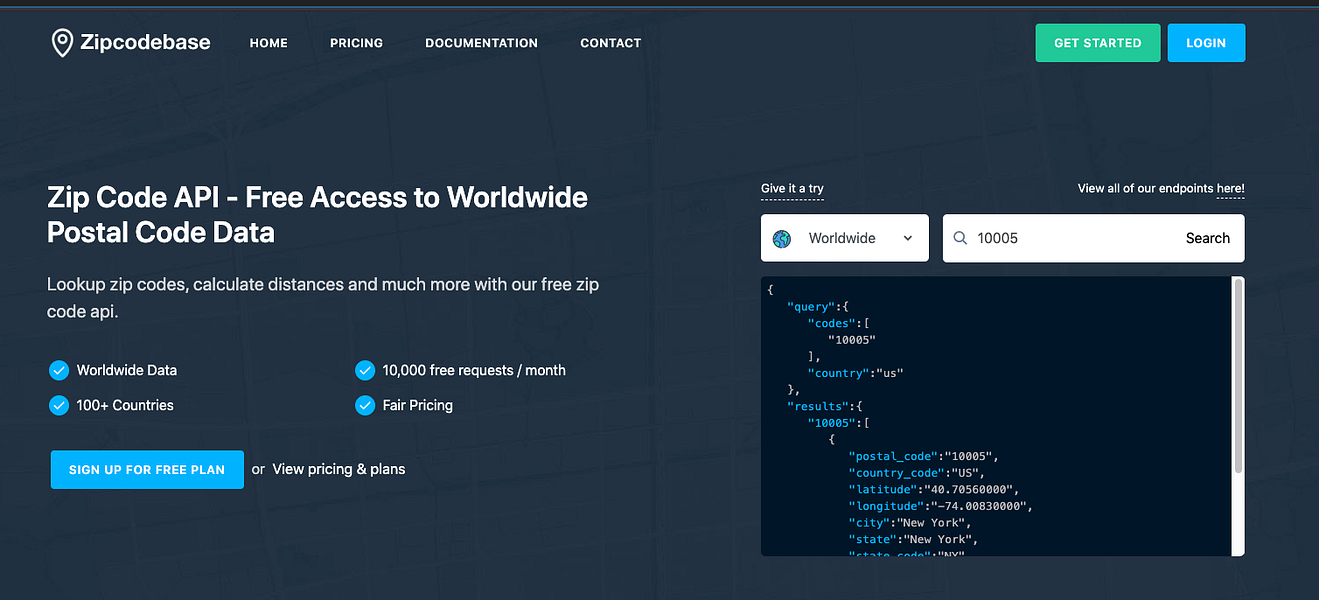Follow the View pricing & plans link
The height and width of the screenshot is (600, 1319).
[338, 469]
